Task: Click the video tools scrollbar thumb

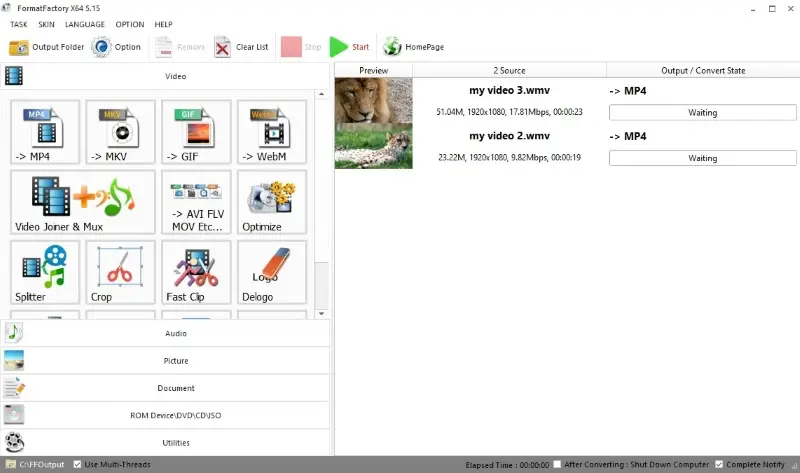Action: 321,284
